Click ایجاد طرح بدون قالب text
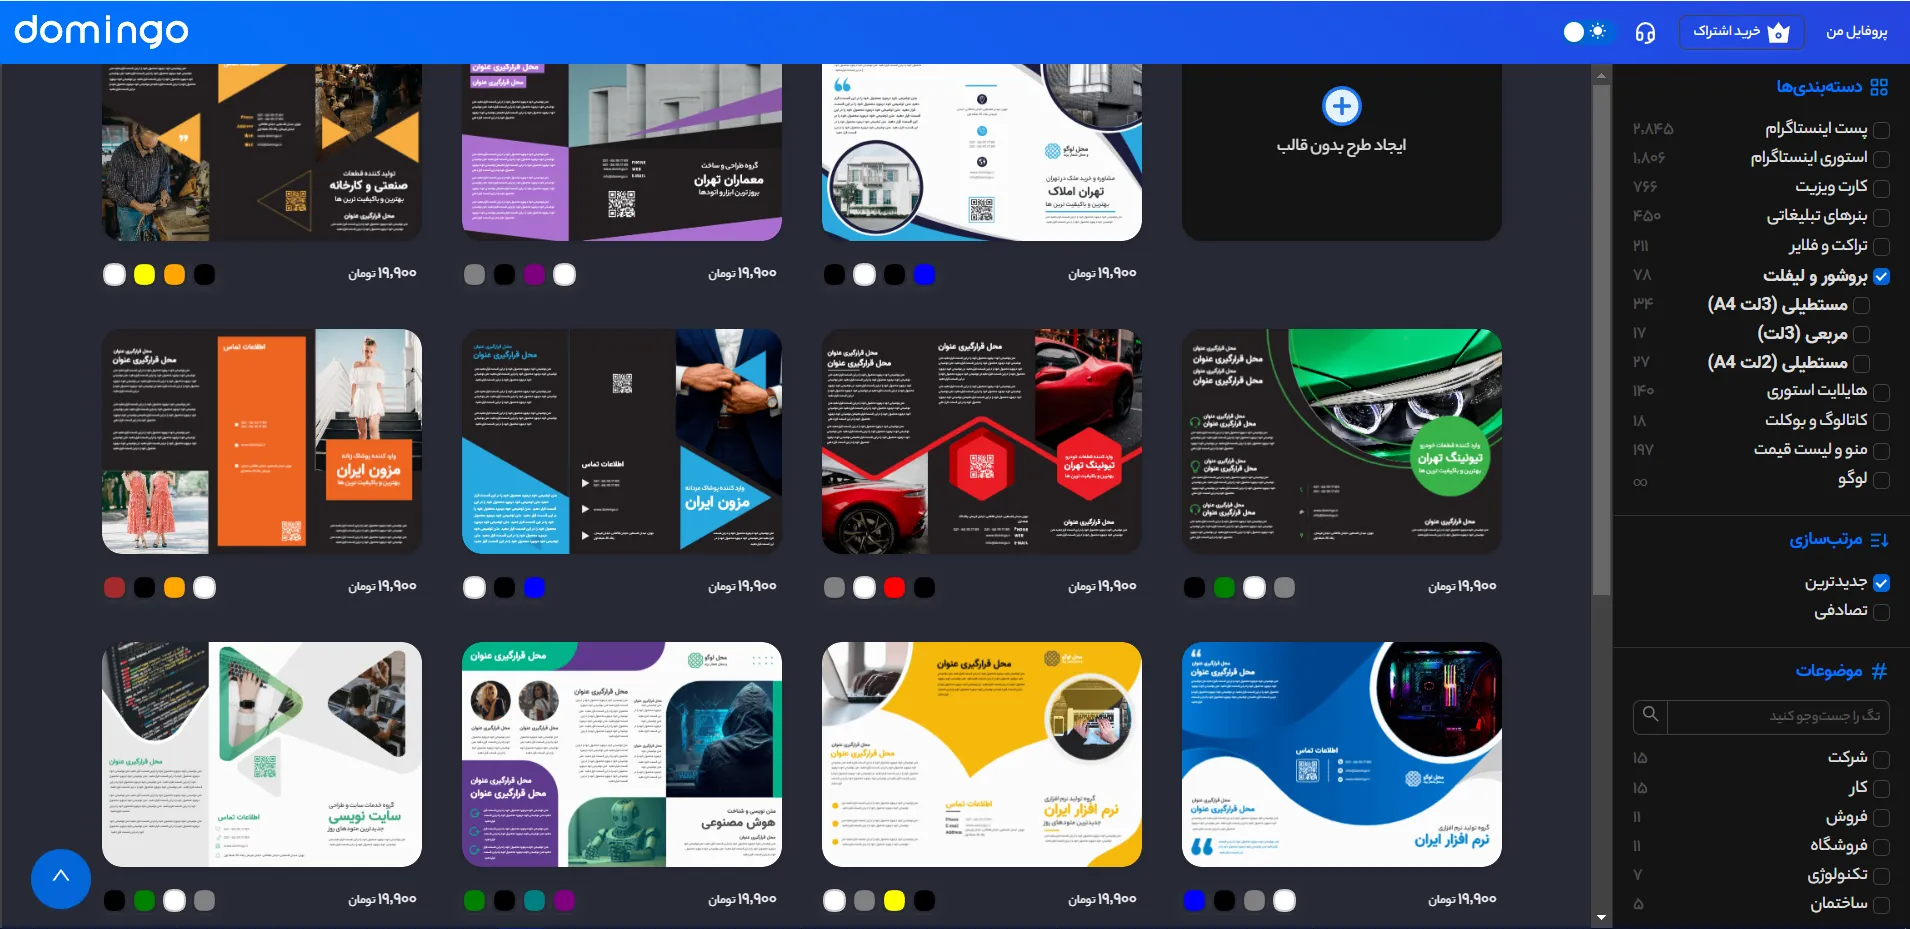 (x=1341, y=146)
